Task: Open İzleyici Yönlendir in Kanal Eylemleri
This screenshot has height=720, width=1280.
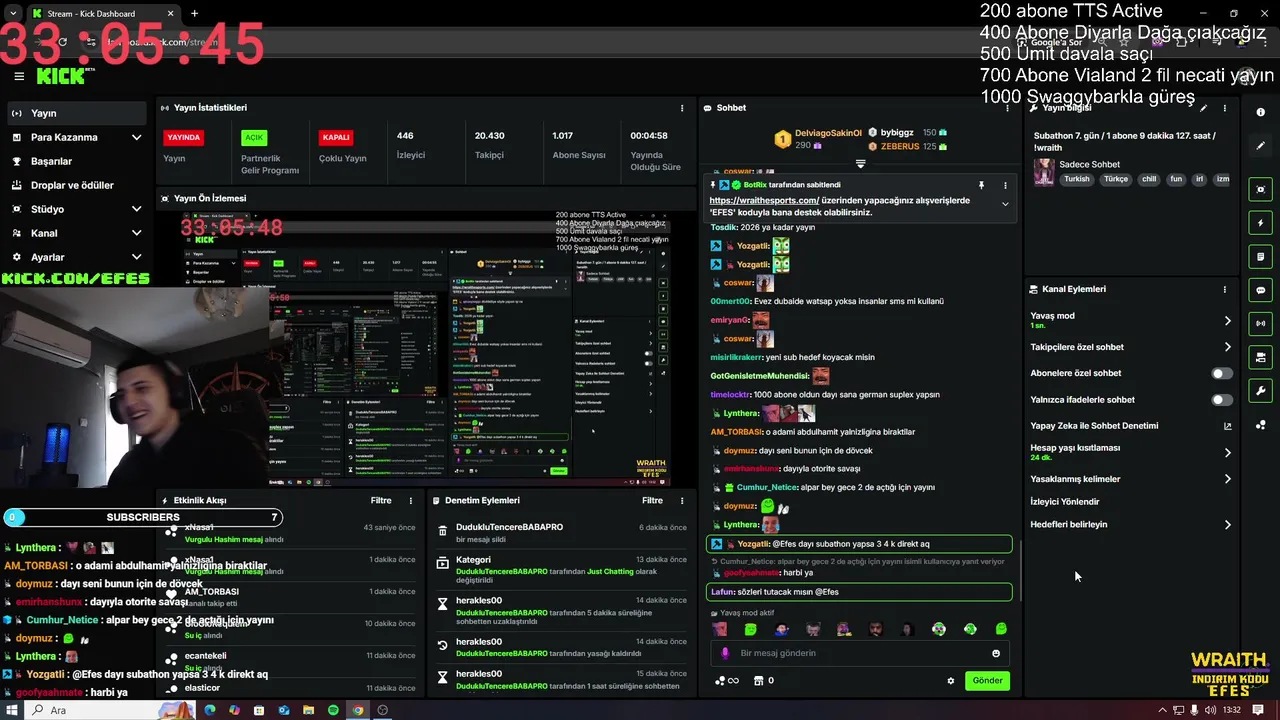Action: (x=1065, y=502)
